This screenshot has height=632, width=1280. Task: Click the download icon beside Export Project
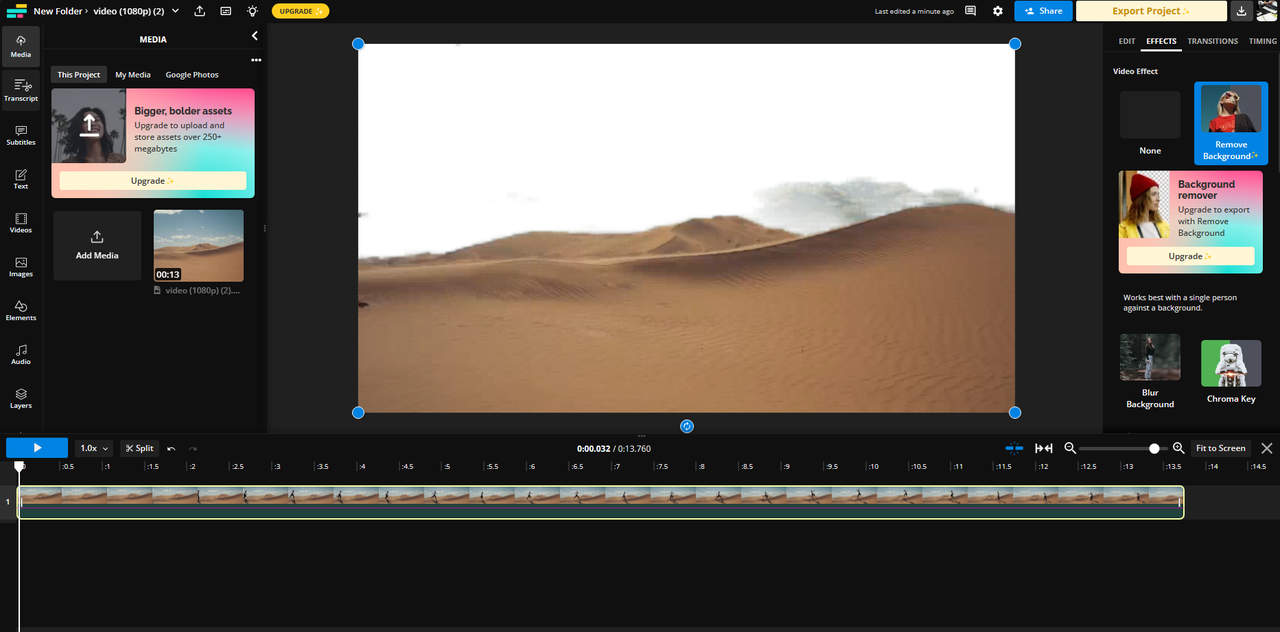(1241, 11)
